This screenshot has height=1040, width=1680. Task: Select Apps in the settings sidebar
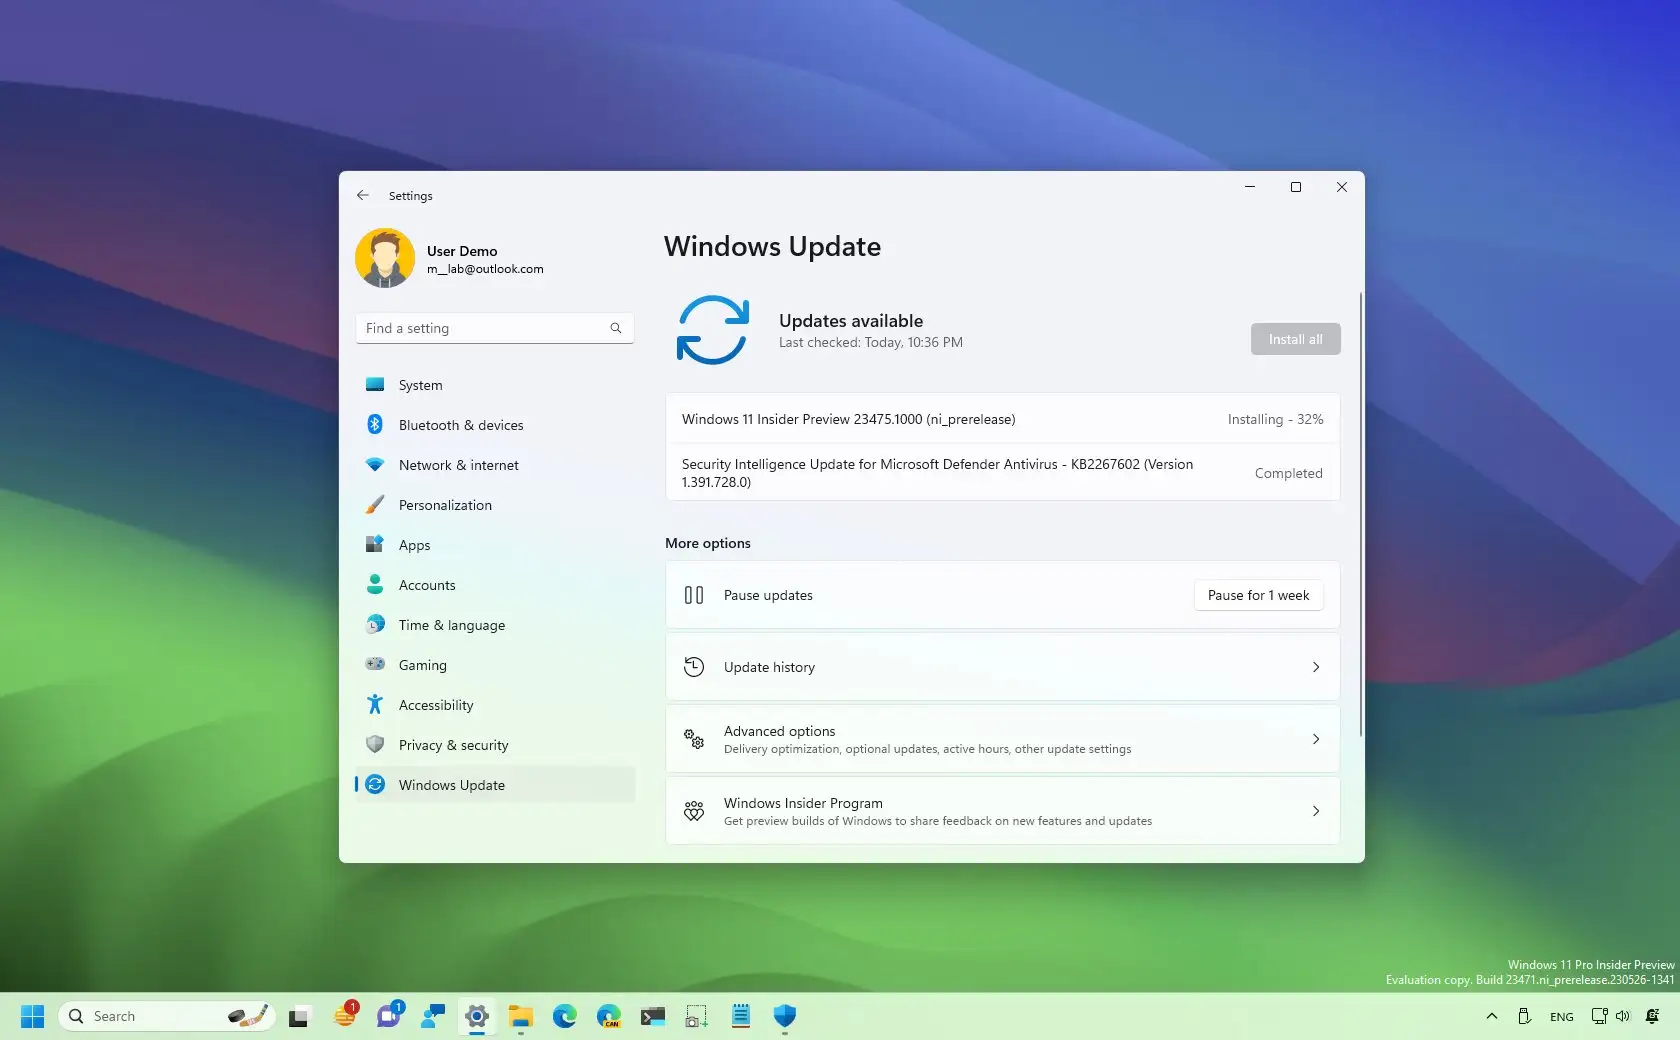tap(412, 545)
